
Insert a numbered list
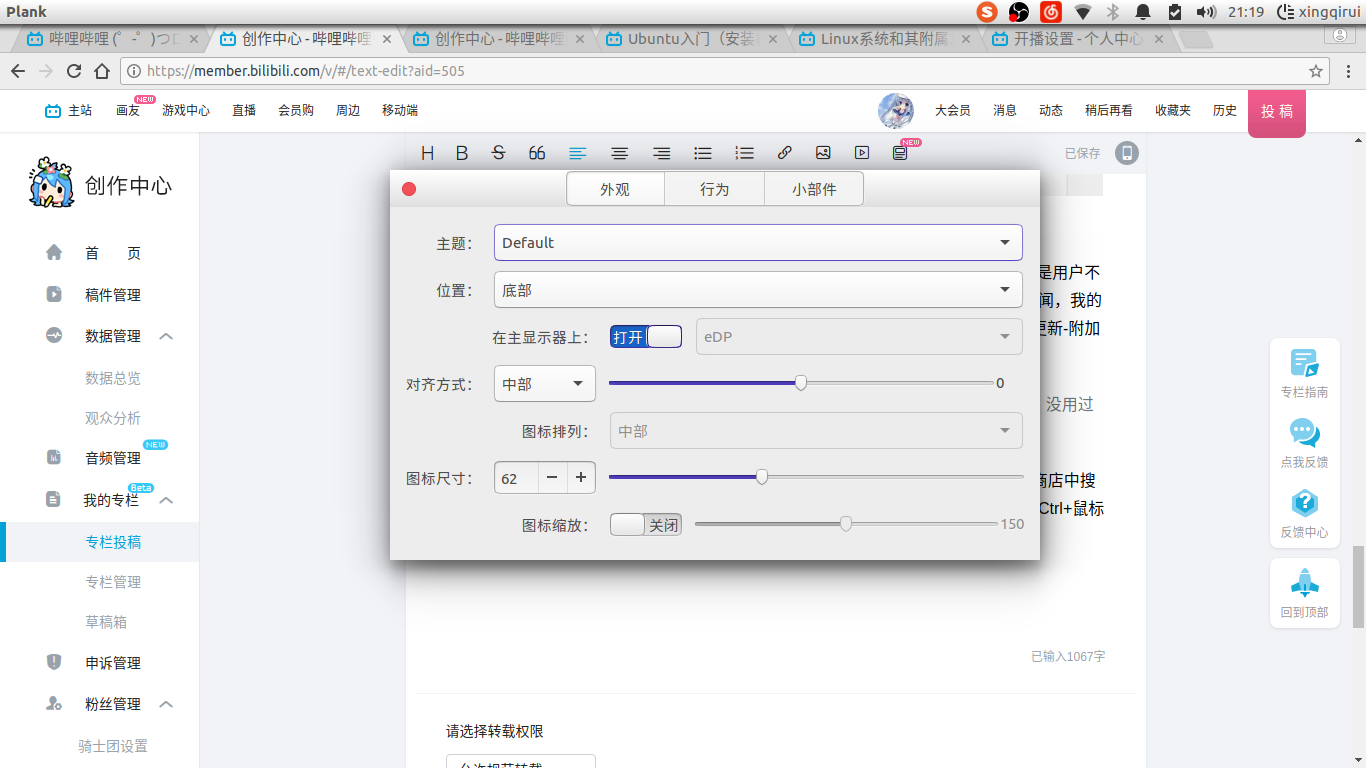(x=744, y=153)
